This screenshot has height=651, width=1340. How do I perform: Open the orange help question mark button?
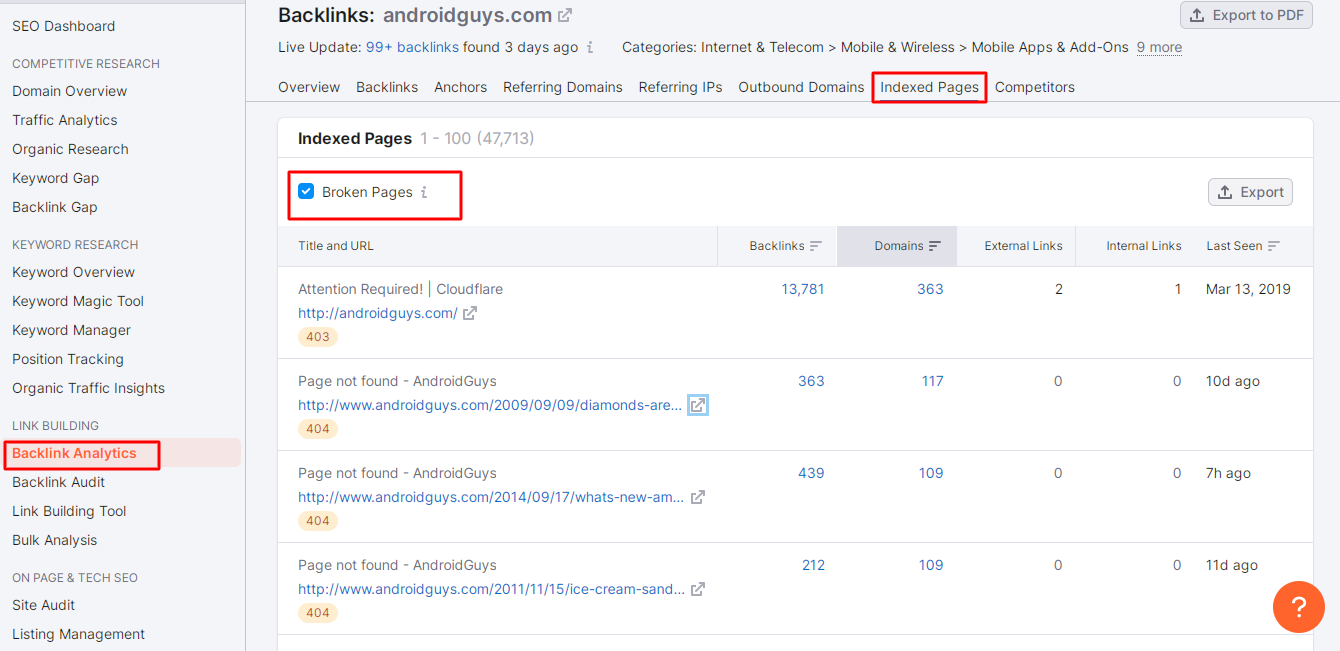(x=1299, y=606)
